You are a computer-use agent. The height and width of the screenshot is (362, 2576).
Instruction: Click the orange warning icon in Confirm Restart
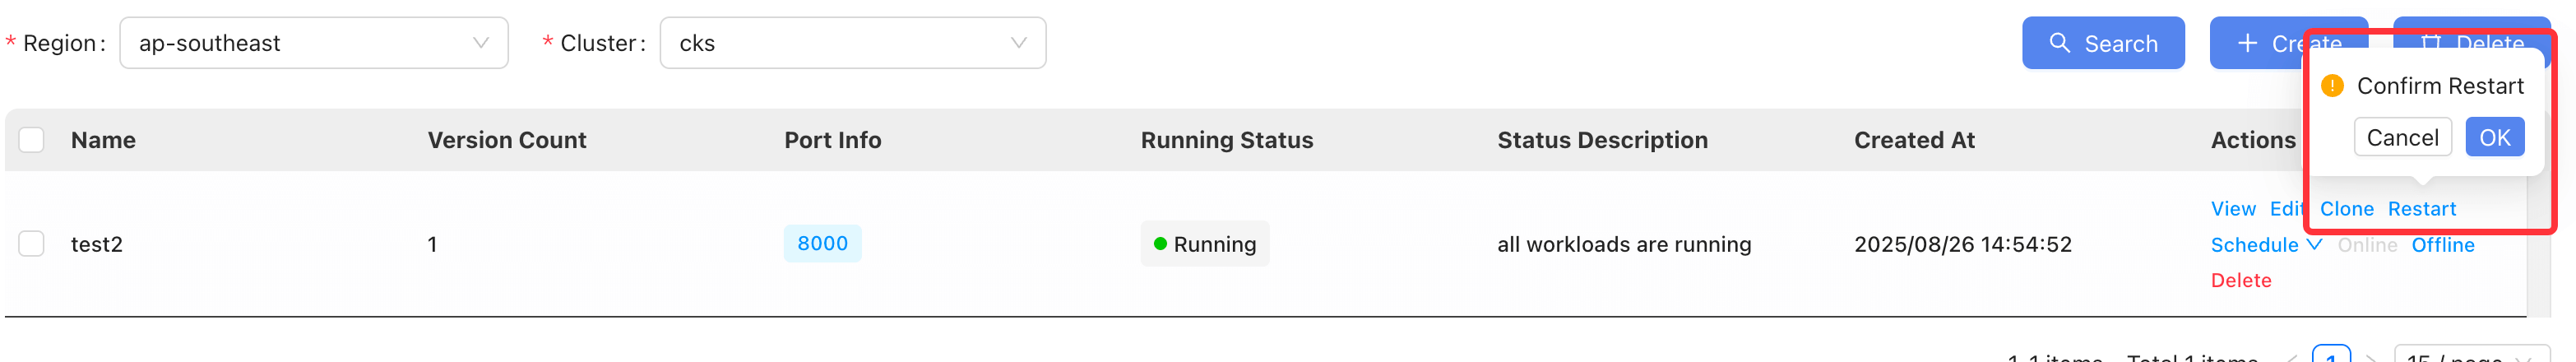click(x=2332, y=86)
